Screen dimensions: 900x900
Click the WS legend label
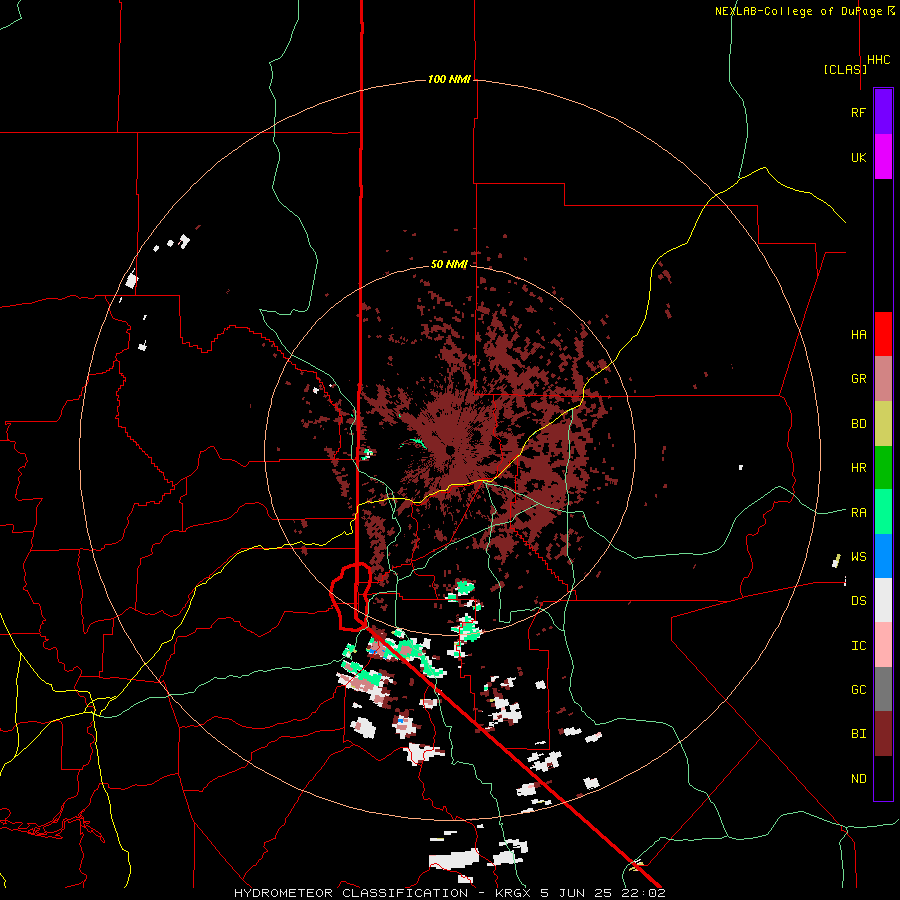858,557
